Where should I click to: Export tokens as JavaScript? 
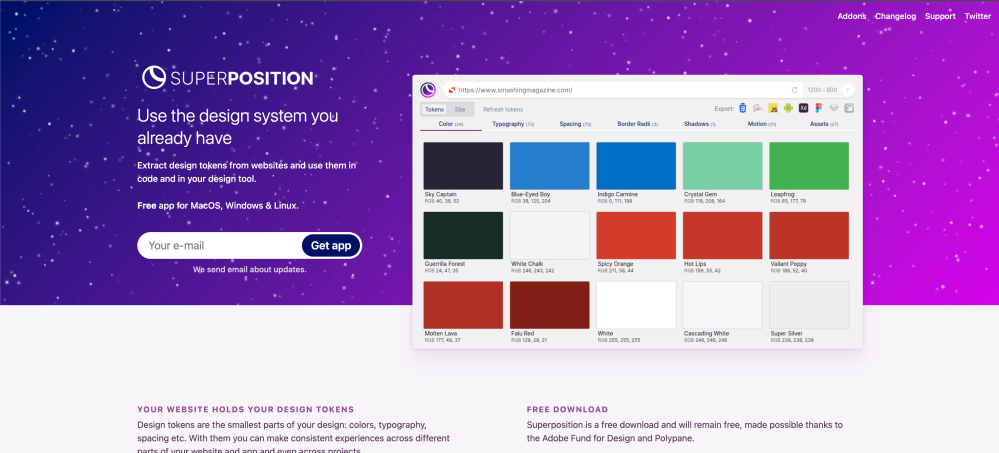coord(773,108)
